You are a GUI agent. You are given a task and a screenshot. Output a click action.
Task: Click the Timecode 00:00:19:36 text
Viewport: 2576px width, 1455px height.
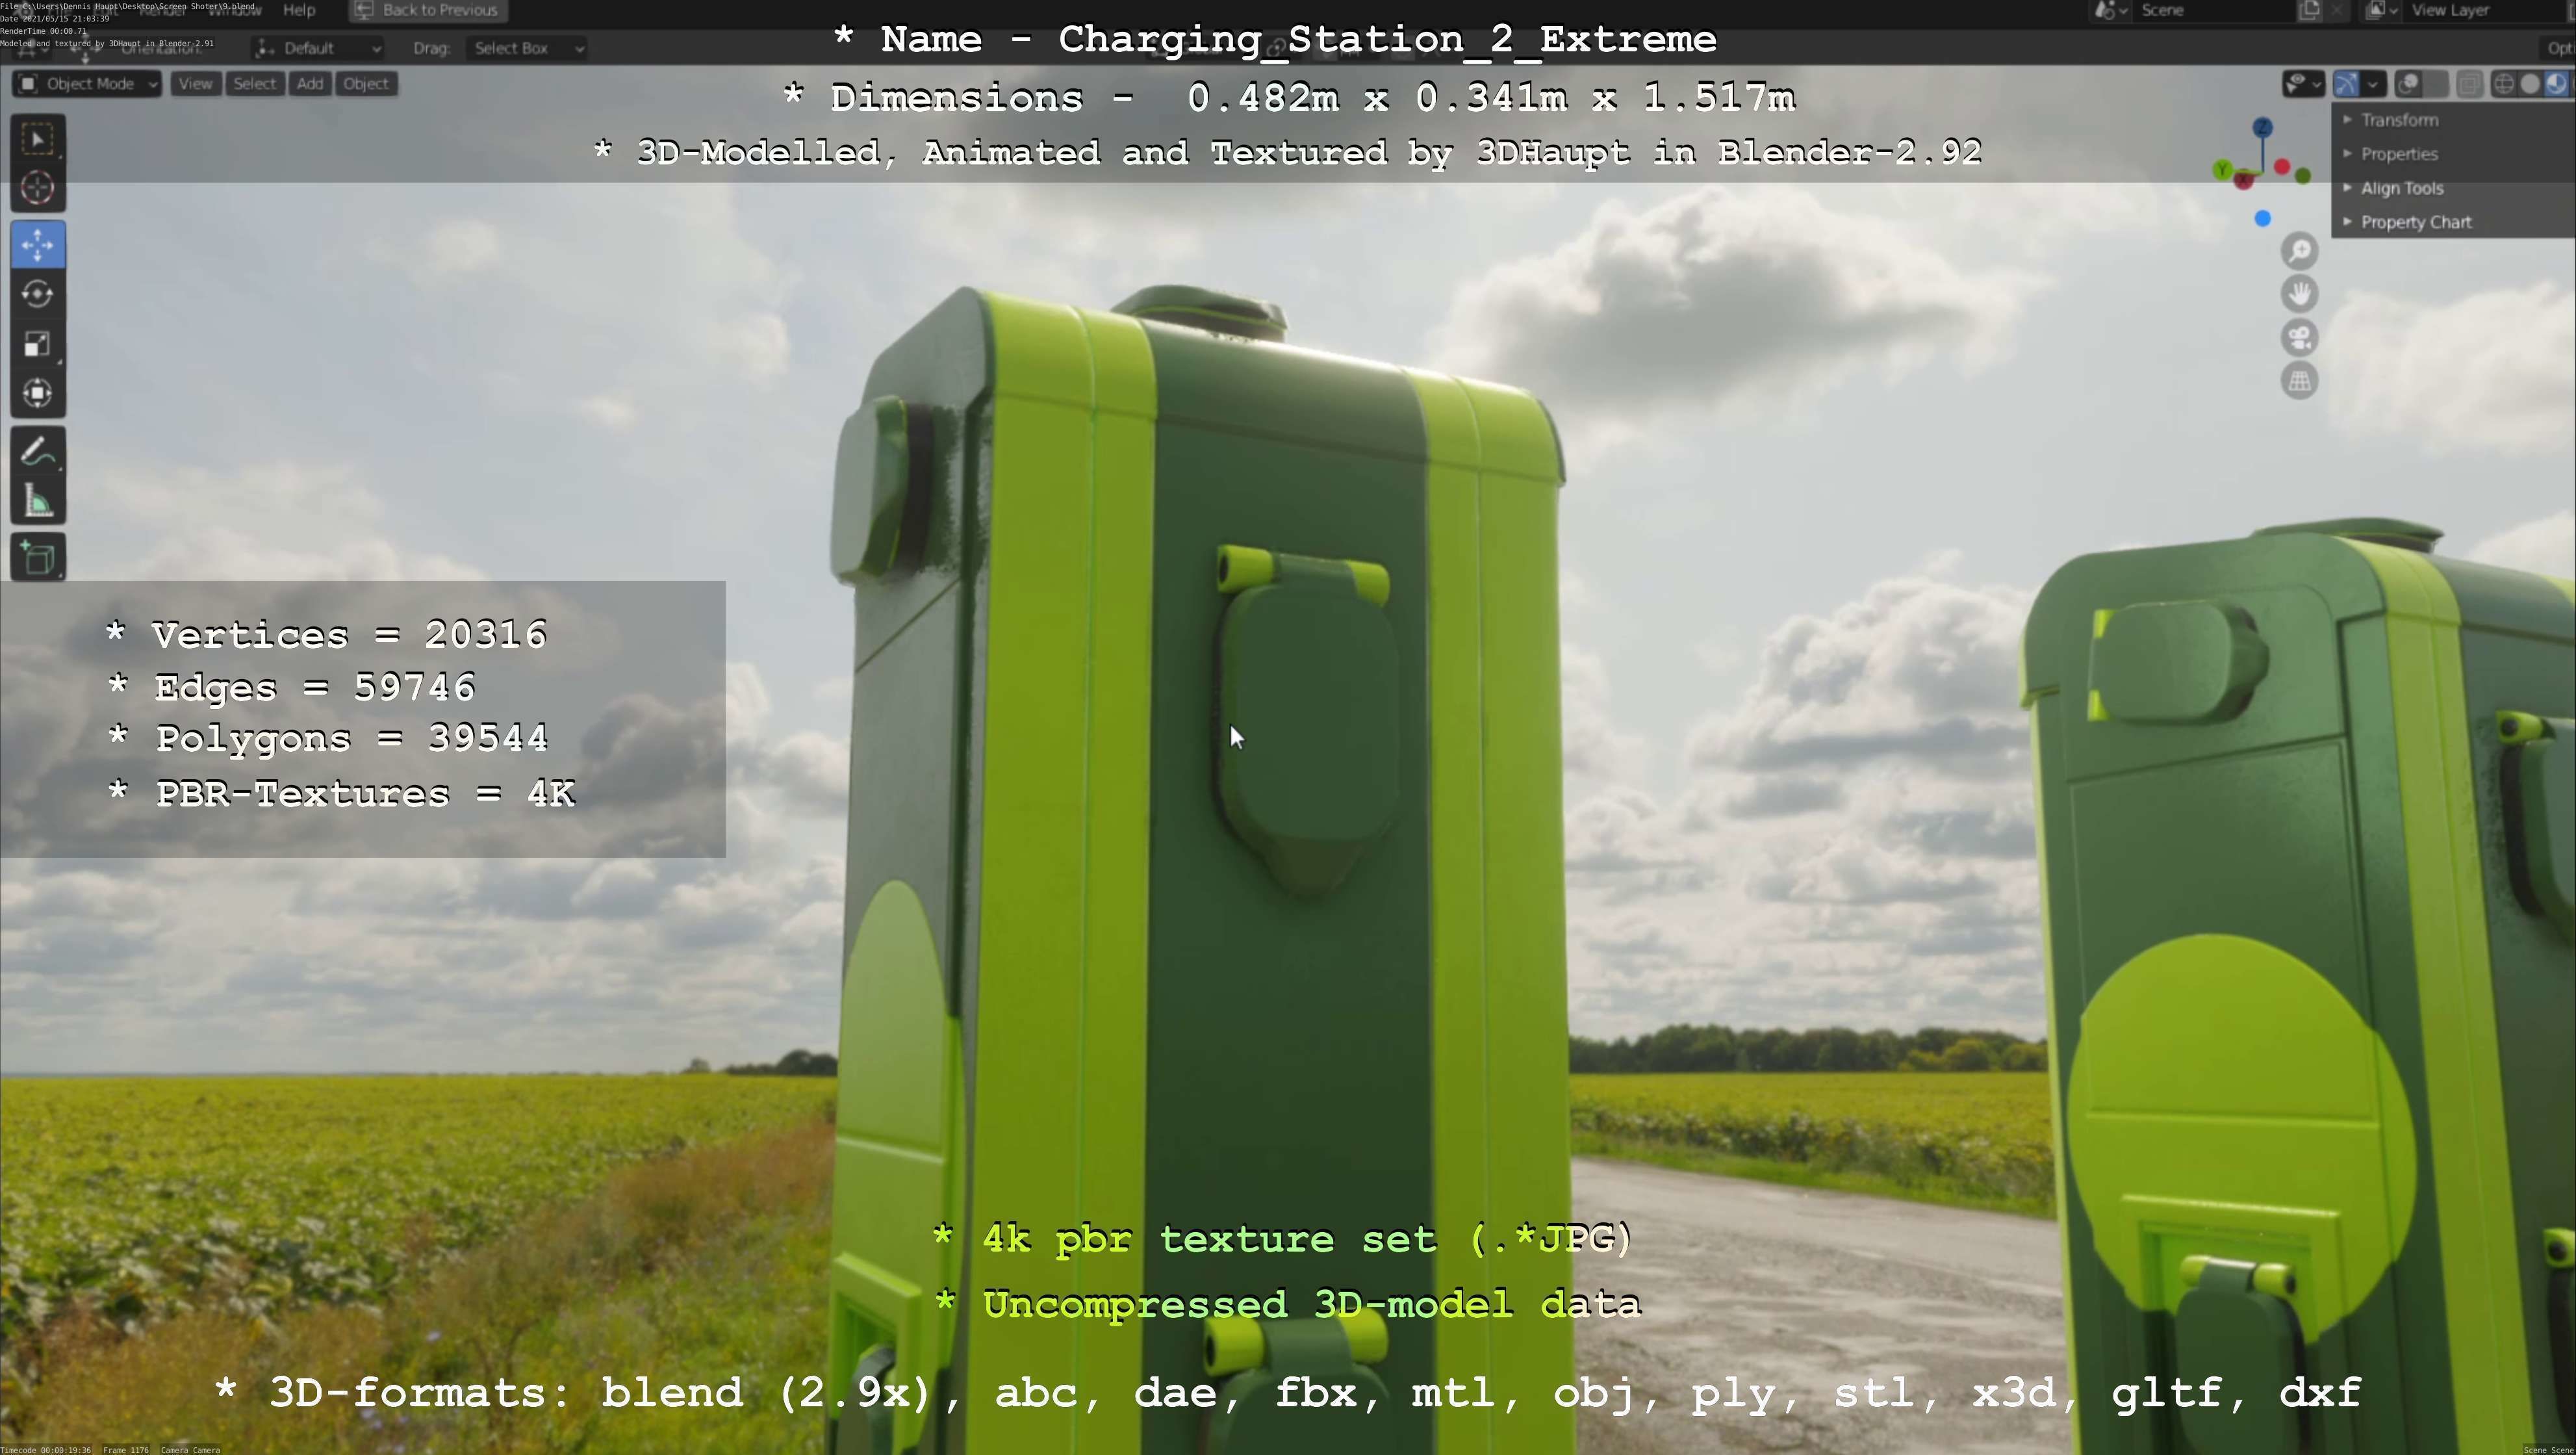click(x=46, y=1449)
